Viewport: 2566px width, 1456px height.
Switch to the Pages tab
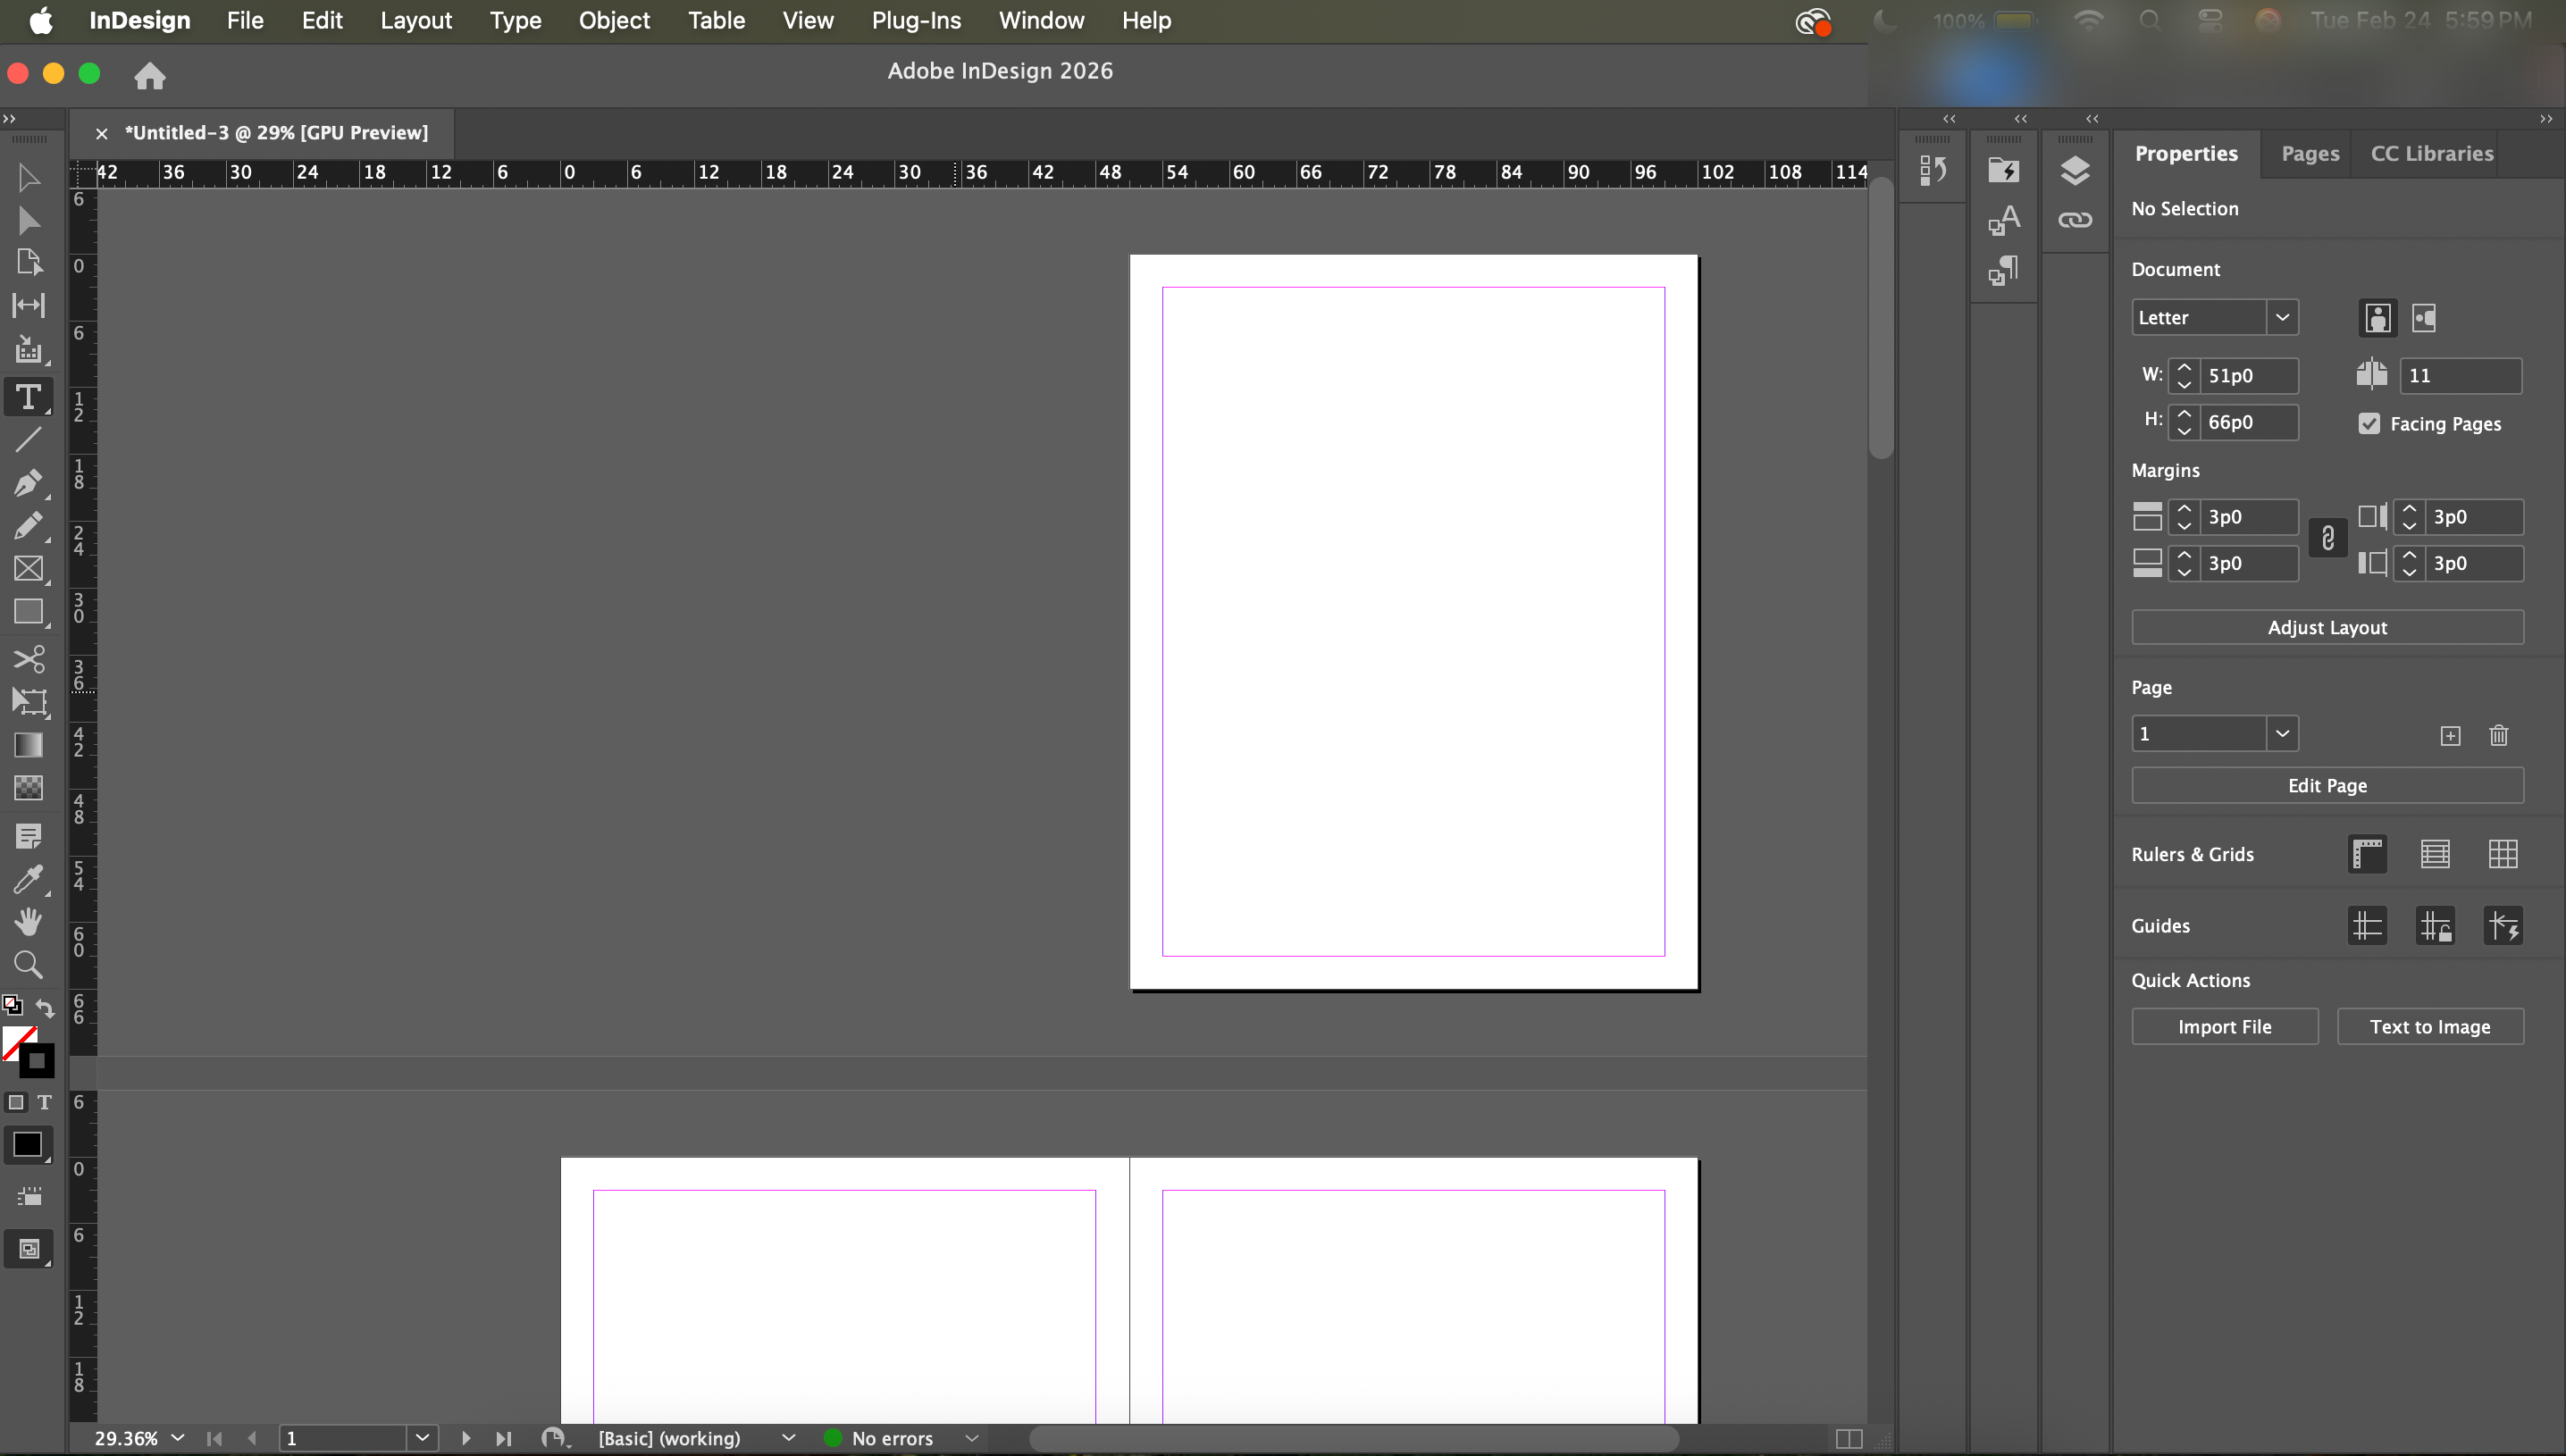pyautogui.click(x=2309, y=154)
